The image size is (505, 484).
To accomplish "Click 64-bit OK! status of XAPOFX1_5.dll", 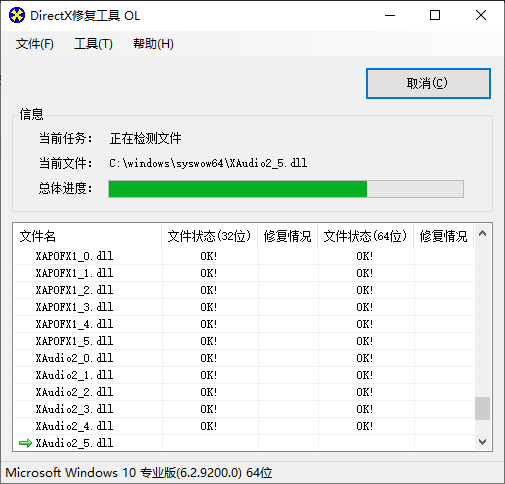I will coord(365,341).
